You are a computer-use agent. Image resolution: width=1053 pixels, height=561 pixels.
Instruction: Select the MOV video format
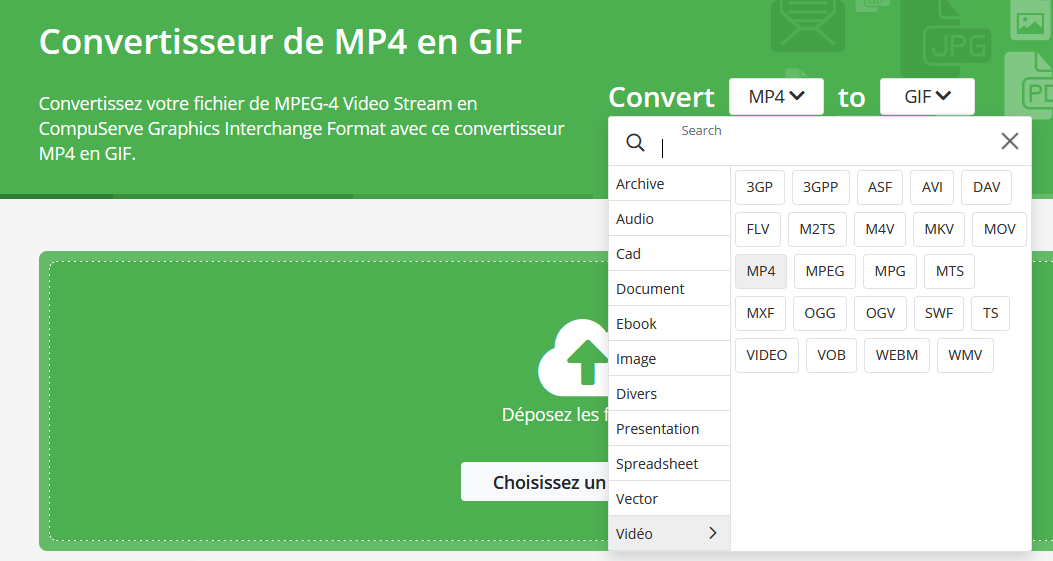999,229
